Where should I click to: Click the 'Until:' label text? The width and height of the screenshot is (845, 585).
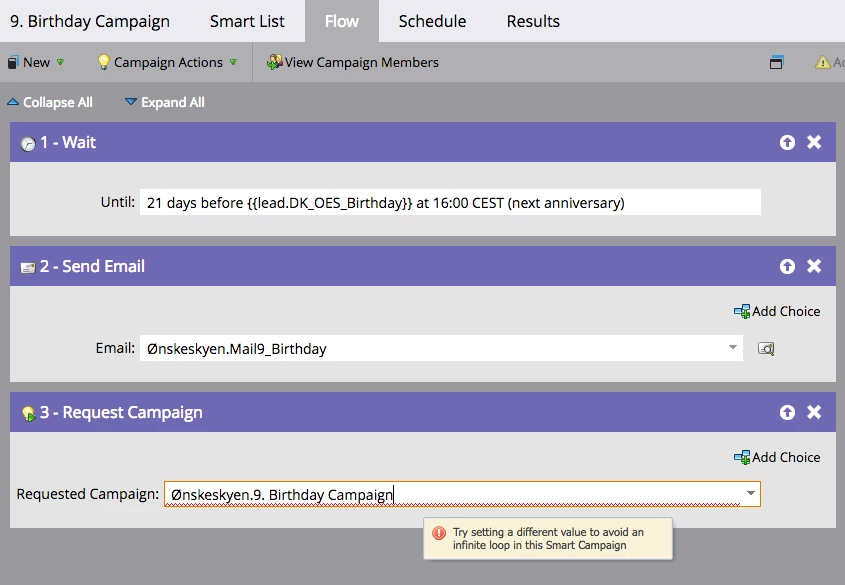coord(117,202)
